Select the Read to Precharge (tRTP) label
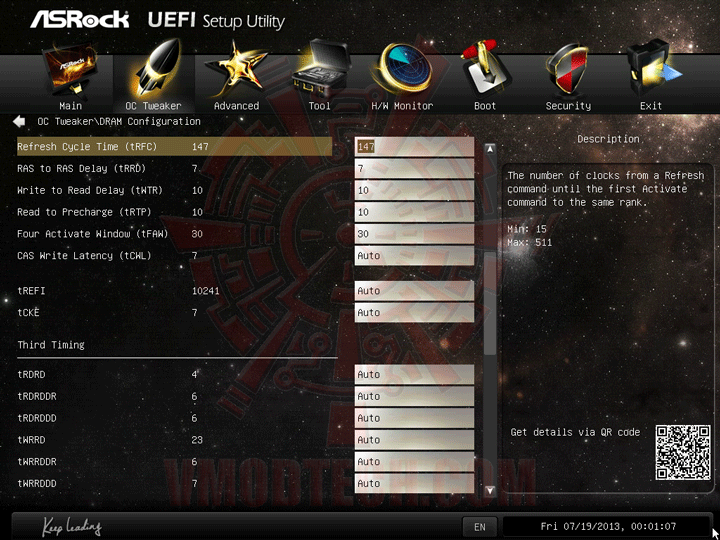The image size is (720, 540). pyautogui.click(x=84, y=212)
